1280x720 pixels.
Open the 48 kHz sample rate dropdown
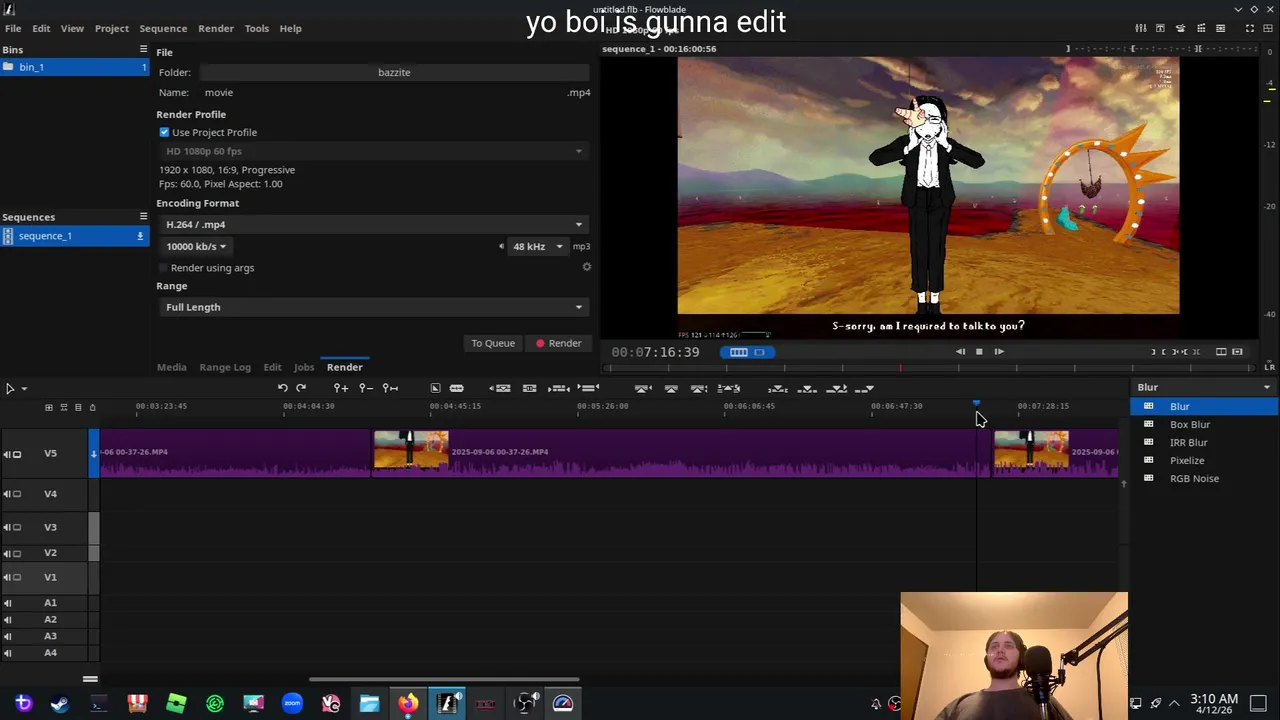click(x=538, y=246)
